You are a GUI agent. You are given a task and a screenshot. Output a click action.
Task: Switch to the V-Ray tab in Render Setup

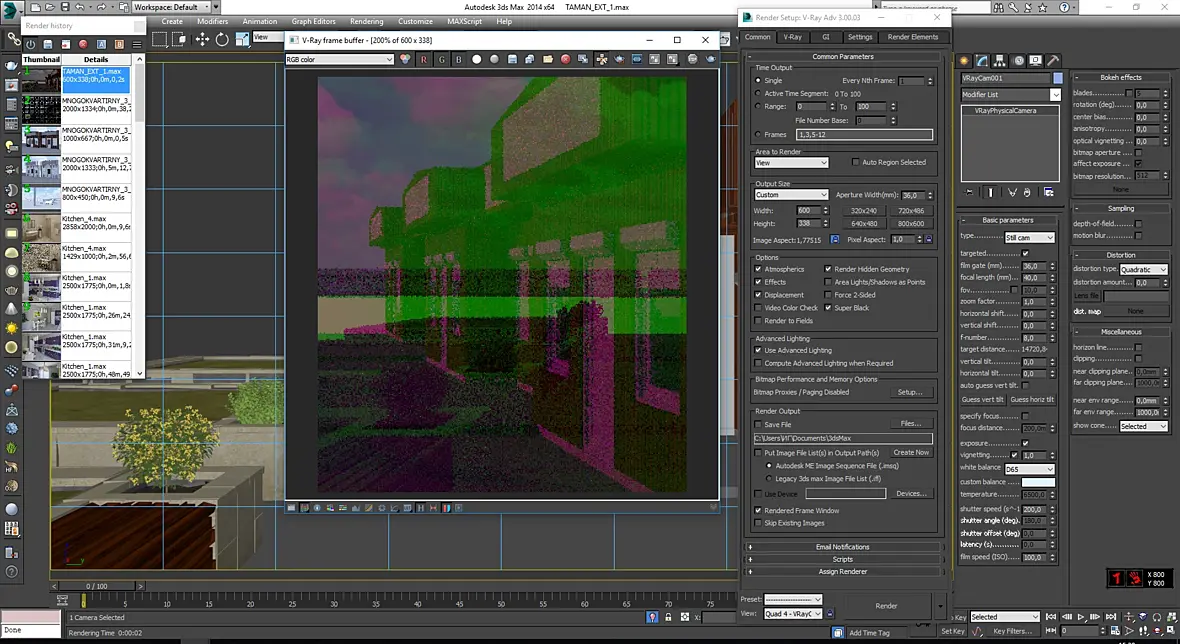click(792, 37)
